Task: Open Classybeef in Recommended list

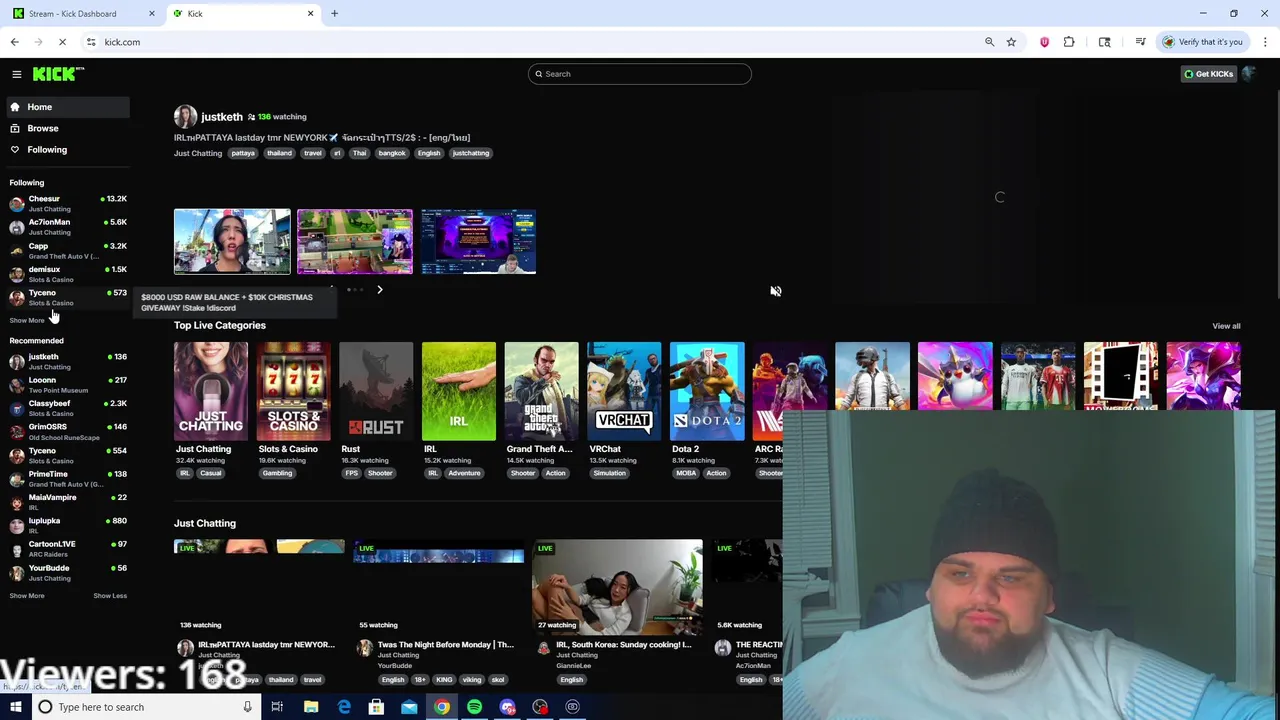Action: (x=67, y=408)
